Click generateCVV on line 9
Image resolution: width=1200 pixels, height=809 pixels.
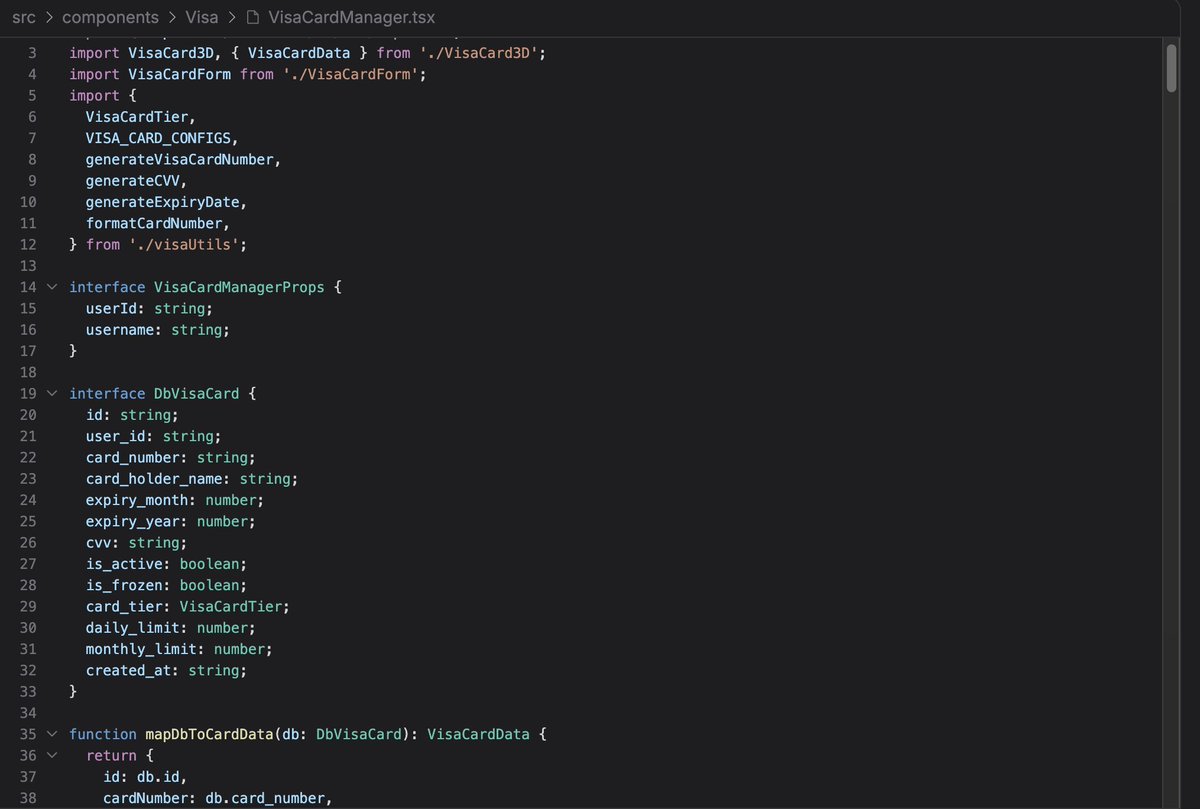coord(132,181)
